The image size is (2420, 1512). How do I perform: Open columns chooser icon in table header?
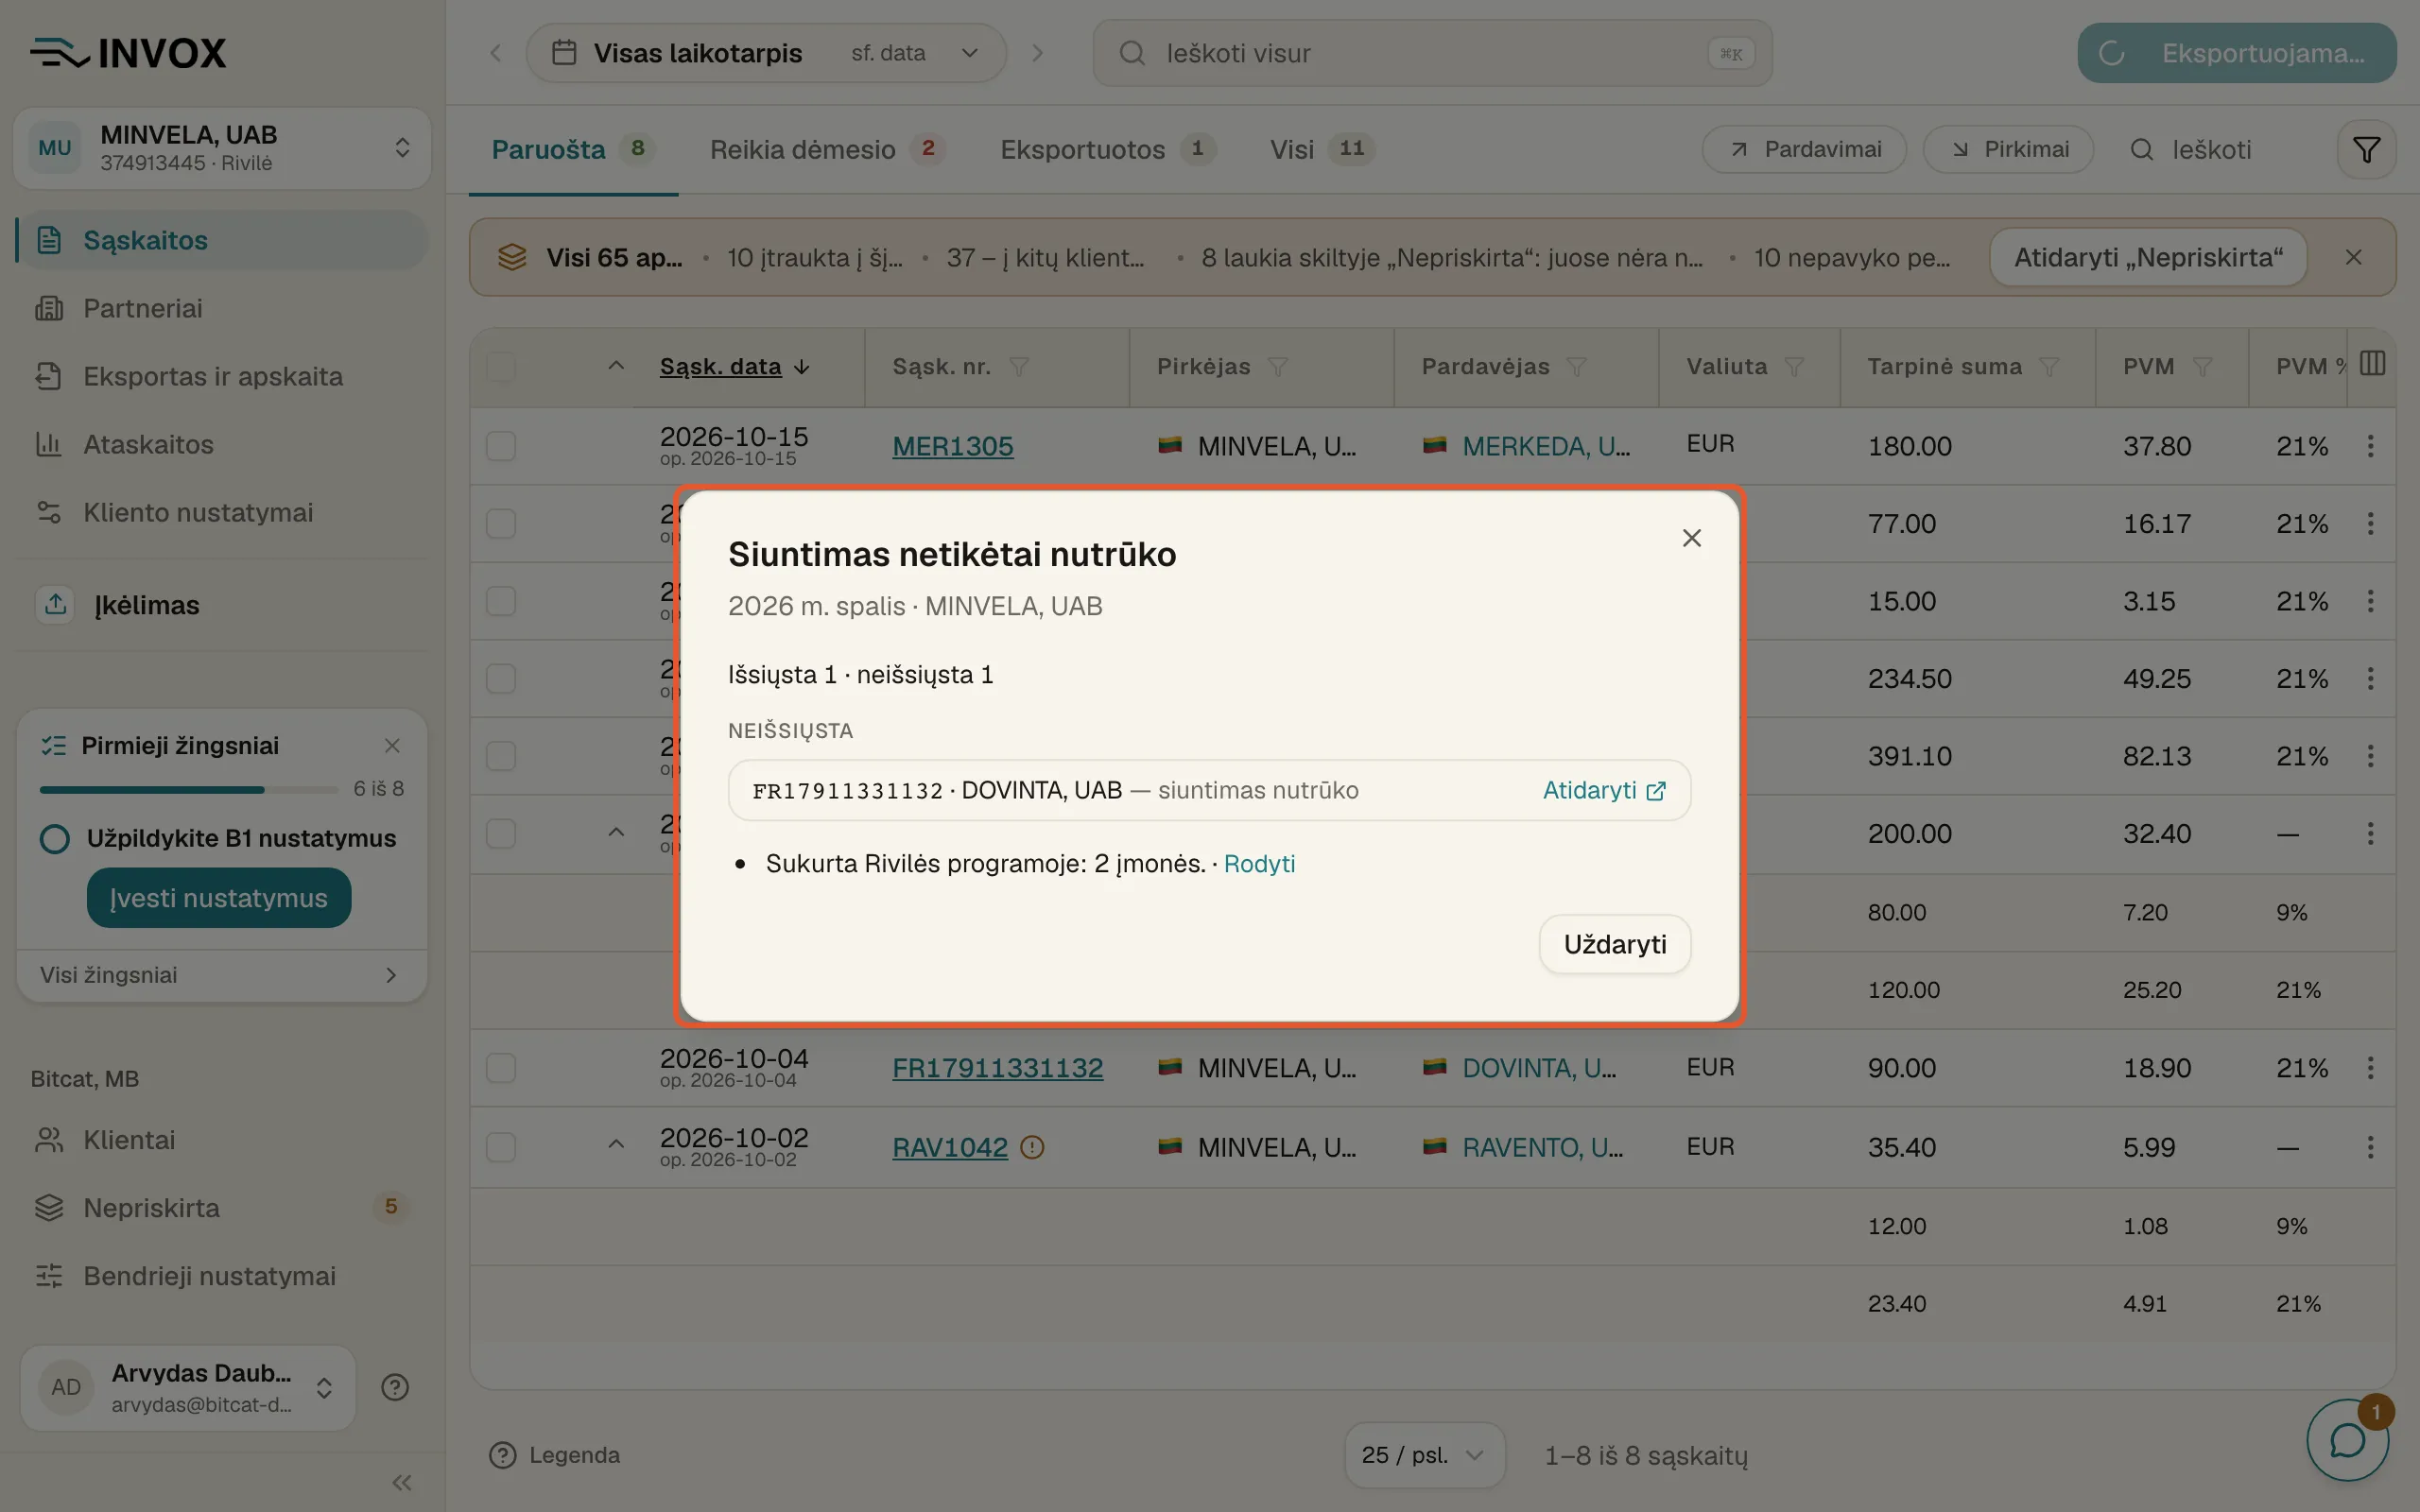[2372, 363]
